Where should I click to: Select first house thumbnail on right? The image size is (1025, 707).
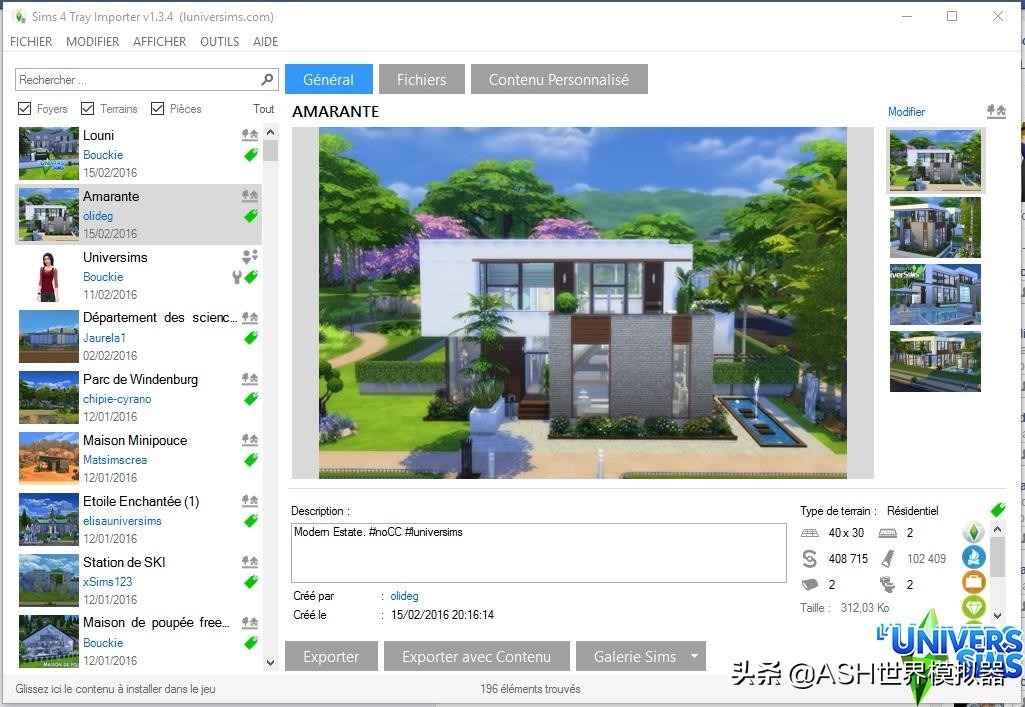(935, 159)
